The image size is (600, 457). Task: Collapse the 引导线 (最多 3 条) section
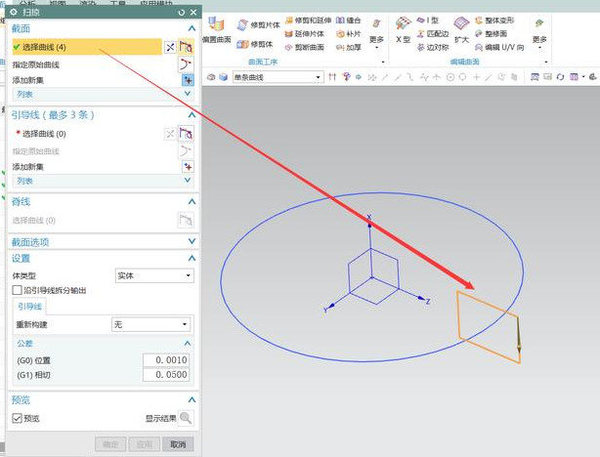click(192, 115)
